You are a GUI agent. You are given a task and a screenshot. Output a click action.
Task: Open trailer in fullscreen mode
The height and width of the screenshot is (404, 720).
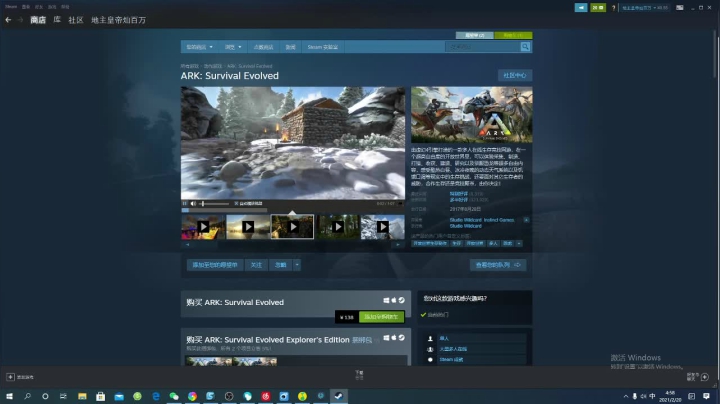(x=400, y=203)
